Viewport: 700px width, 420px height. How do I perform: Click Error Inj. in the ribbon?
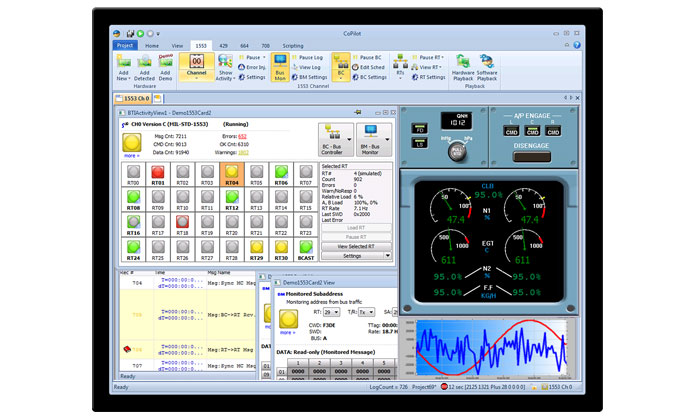pyautogui.click(x=252, y=67)
